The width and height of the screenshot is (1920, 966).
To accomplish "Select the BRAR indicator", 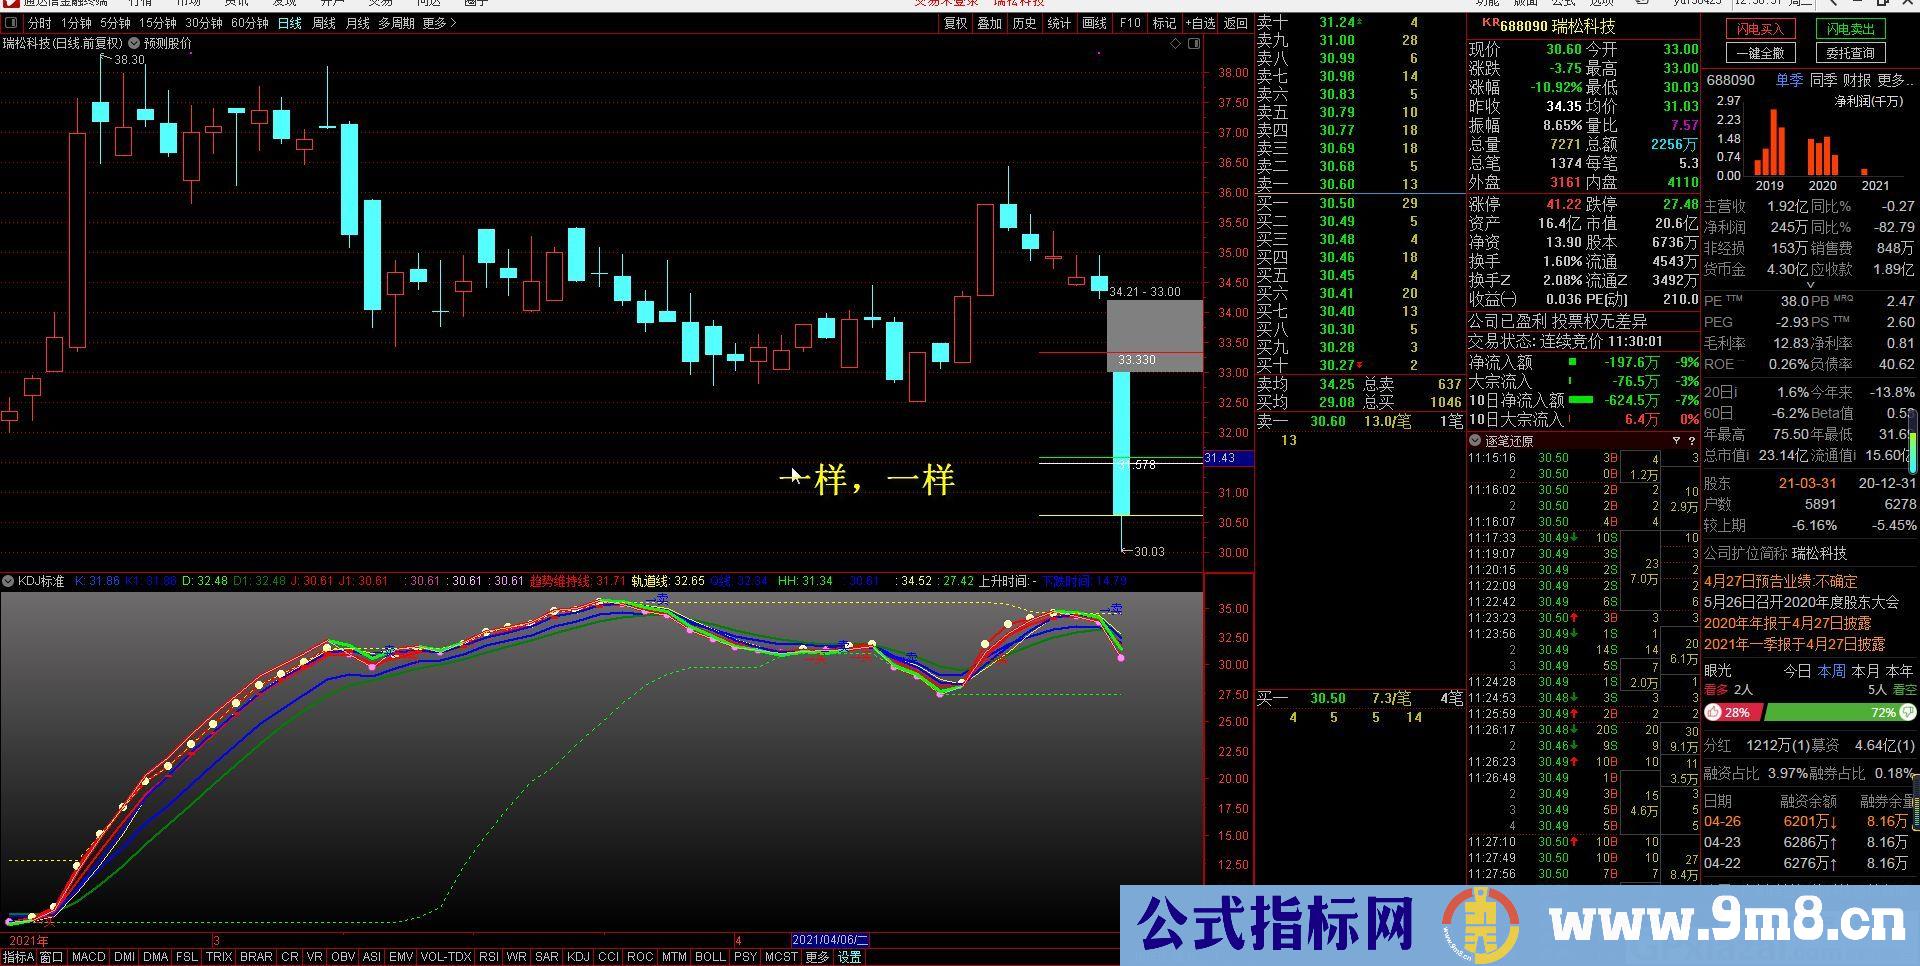I will coord(256,957).
